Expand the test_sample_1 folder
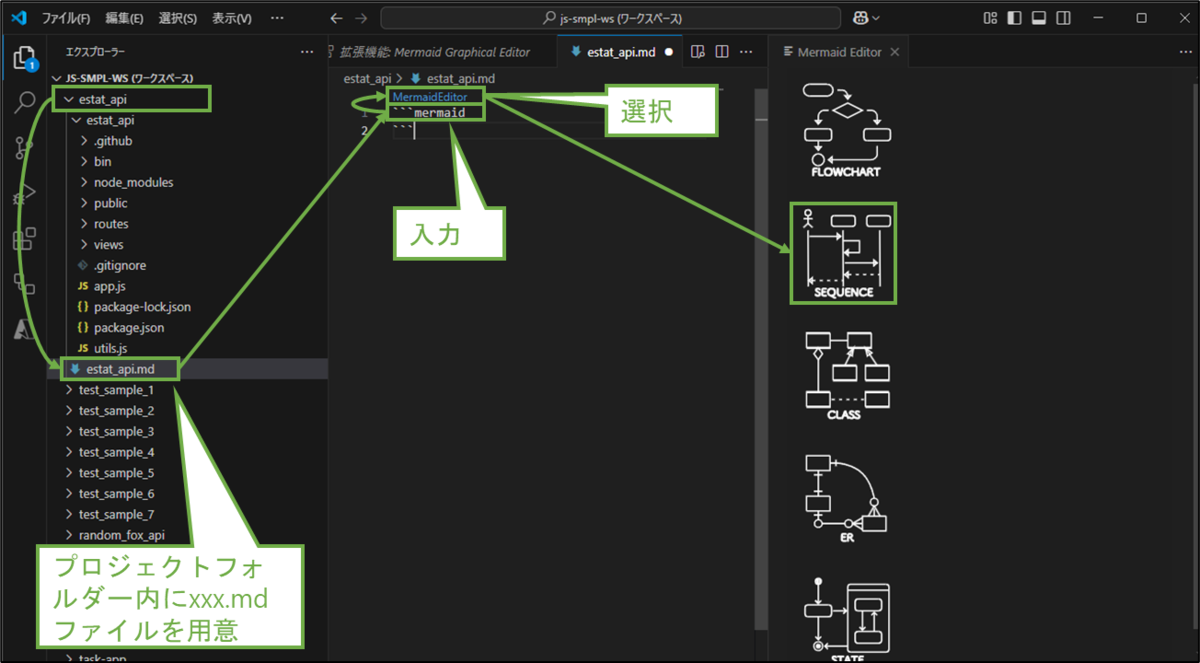Screen dimensions: 1200x663 (x=116, y=390)
